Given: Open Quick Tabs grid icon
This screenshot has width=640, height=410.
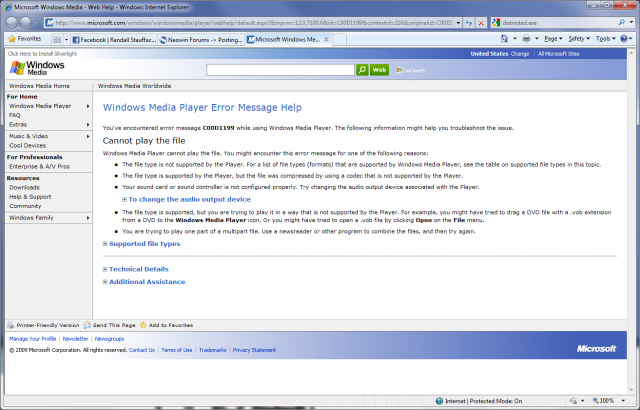Looking at the screenshot, I should 57,40.
